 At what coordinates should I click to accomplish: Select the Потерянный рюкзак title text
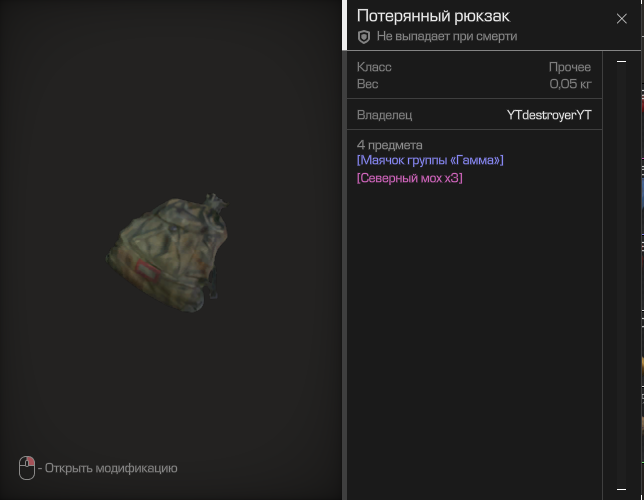pyautogui.click(x=433, y=16)
